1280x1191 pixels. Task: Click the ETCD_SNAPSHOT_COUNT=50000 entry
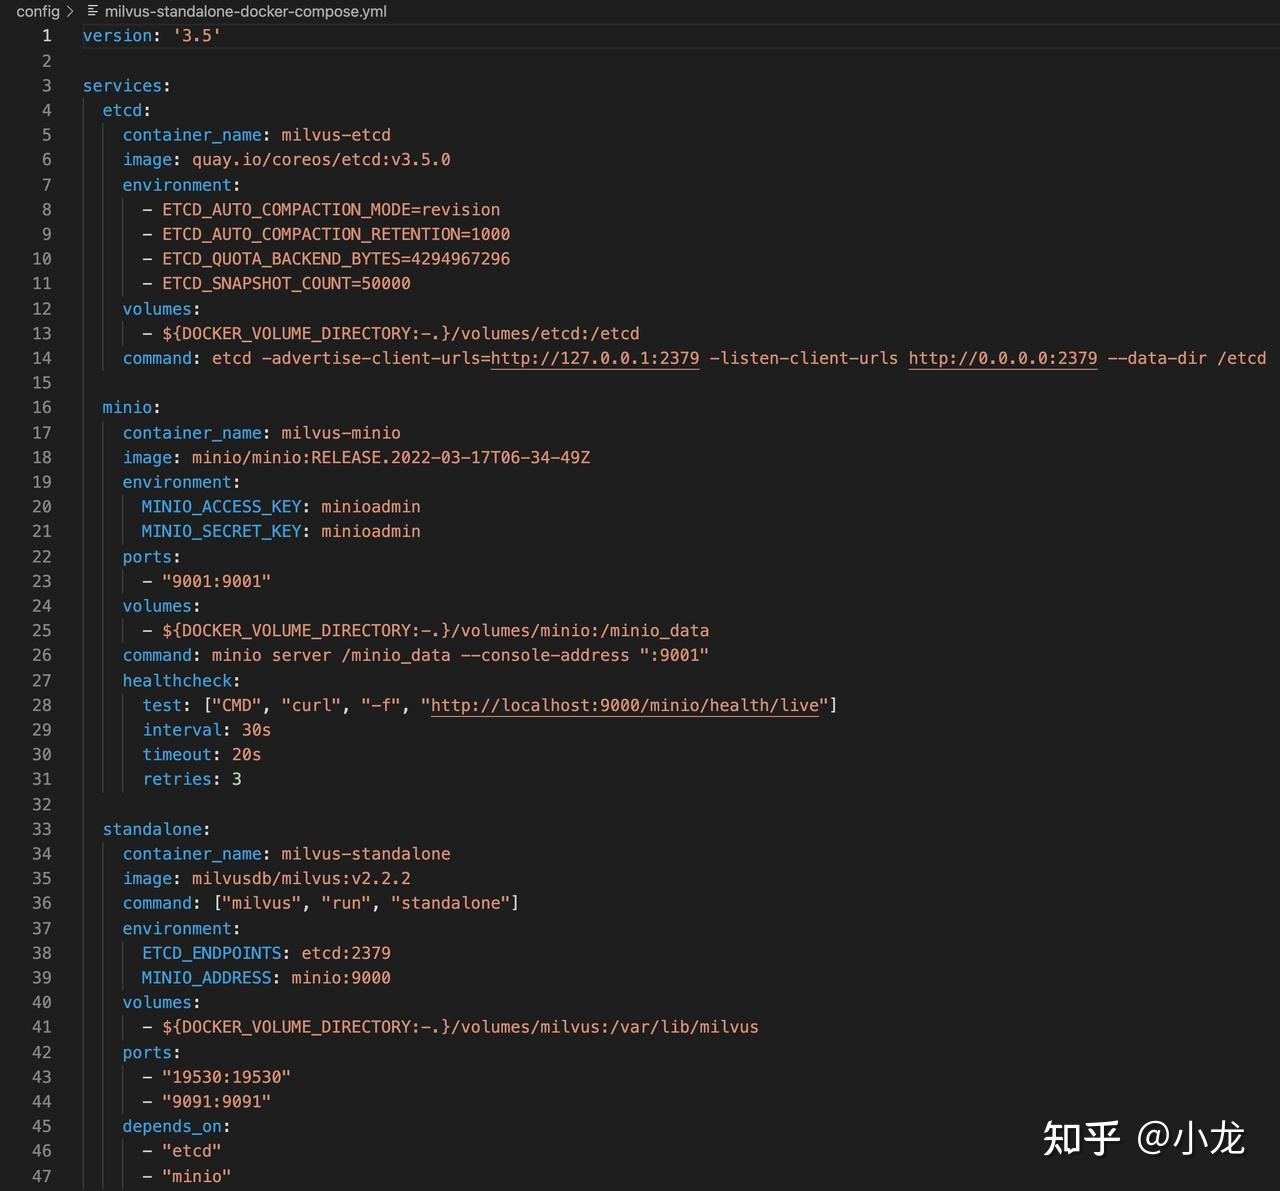point(286,284)
